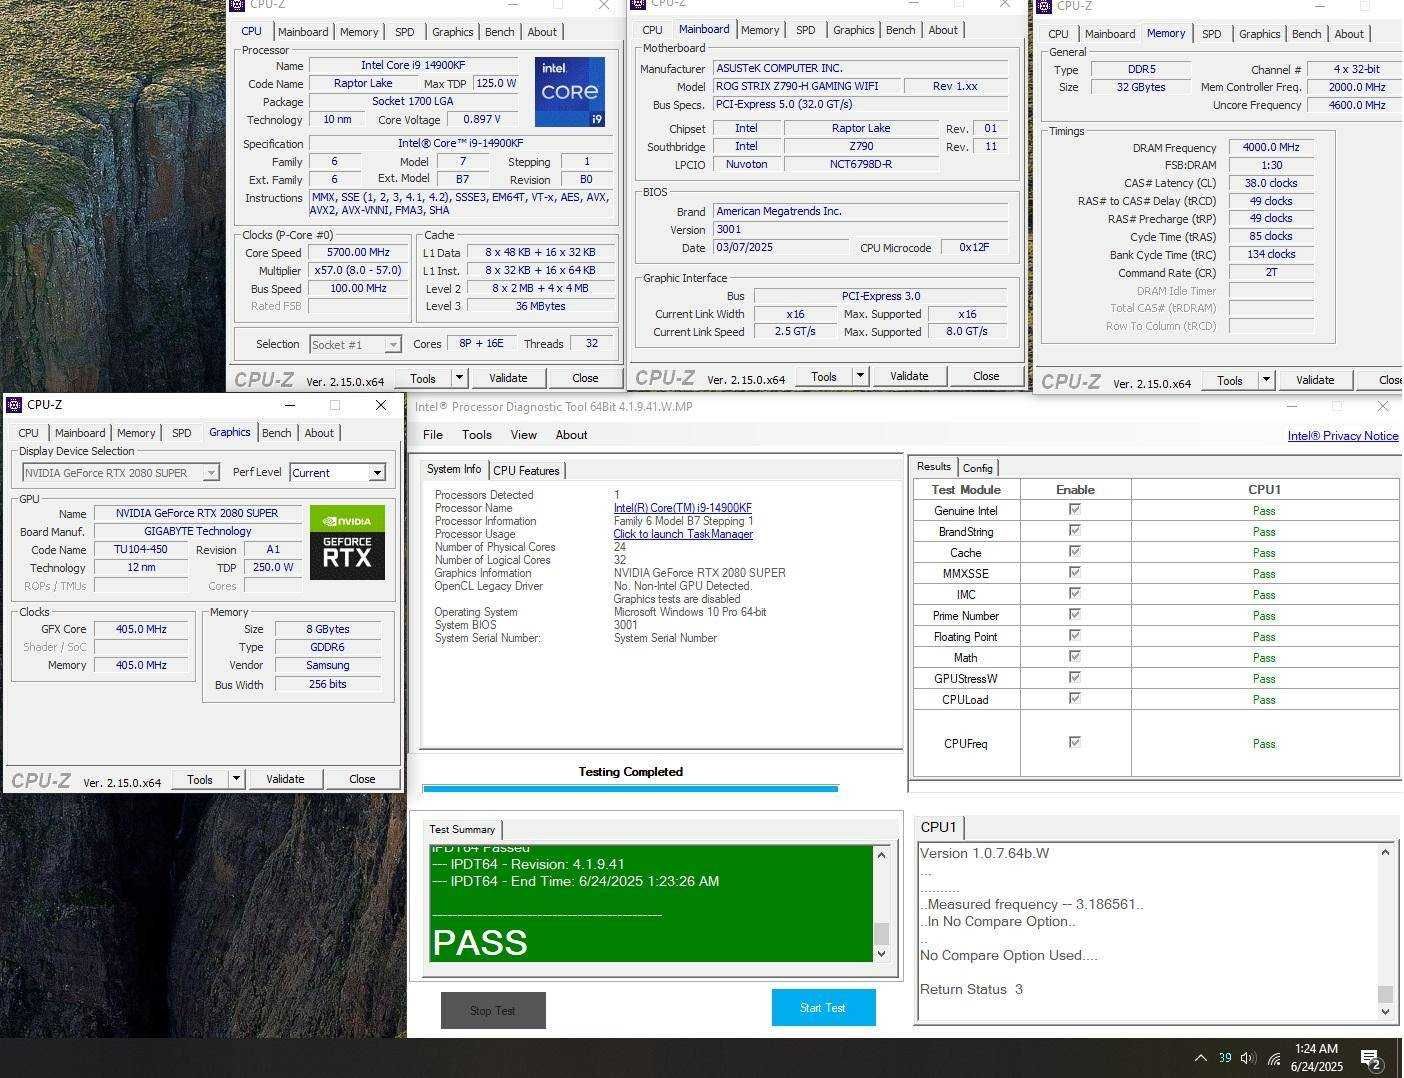Click the Test Summary tab
The height and width of the screenshot is (1078, 1404).
click(462, 830)
